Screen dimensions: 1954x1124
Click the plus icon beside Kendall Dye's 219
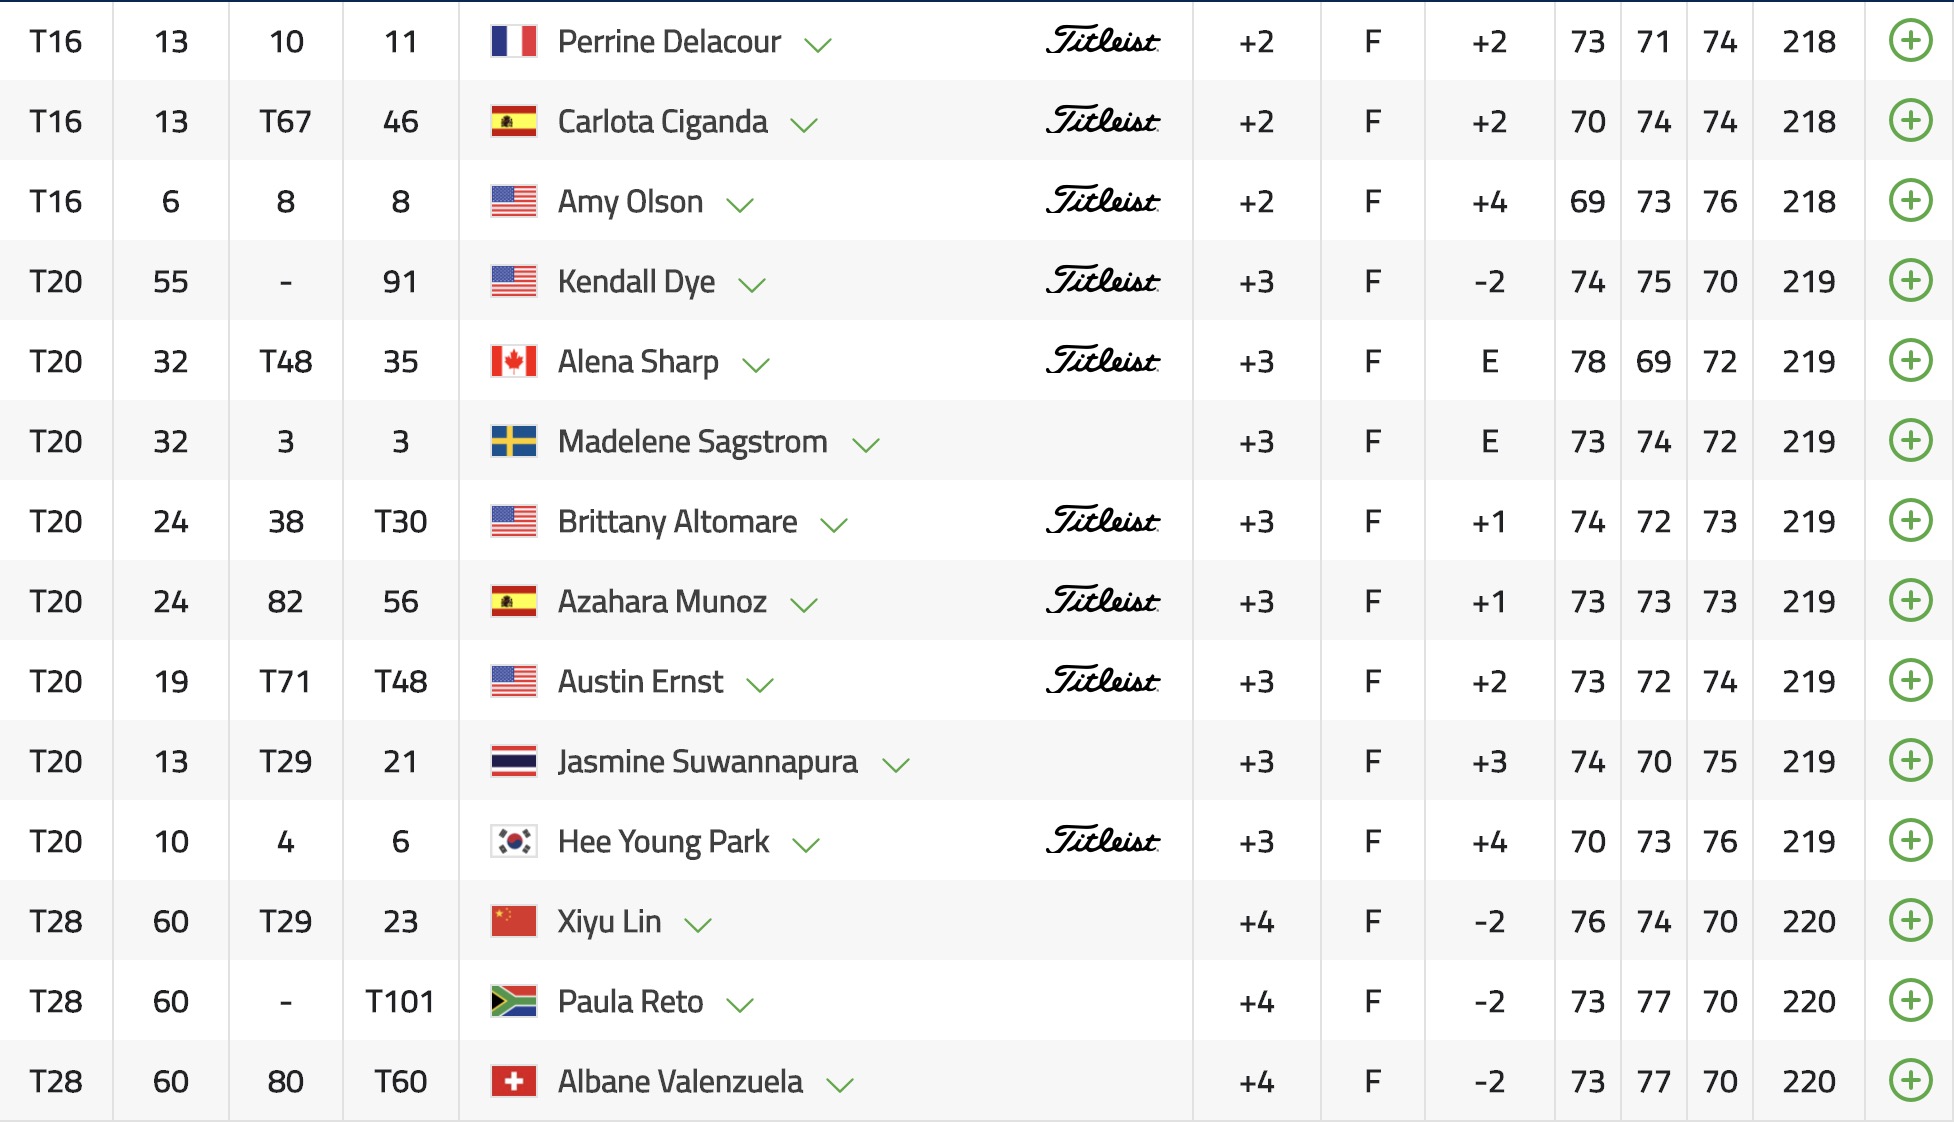tap(1910, 281)
